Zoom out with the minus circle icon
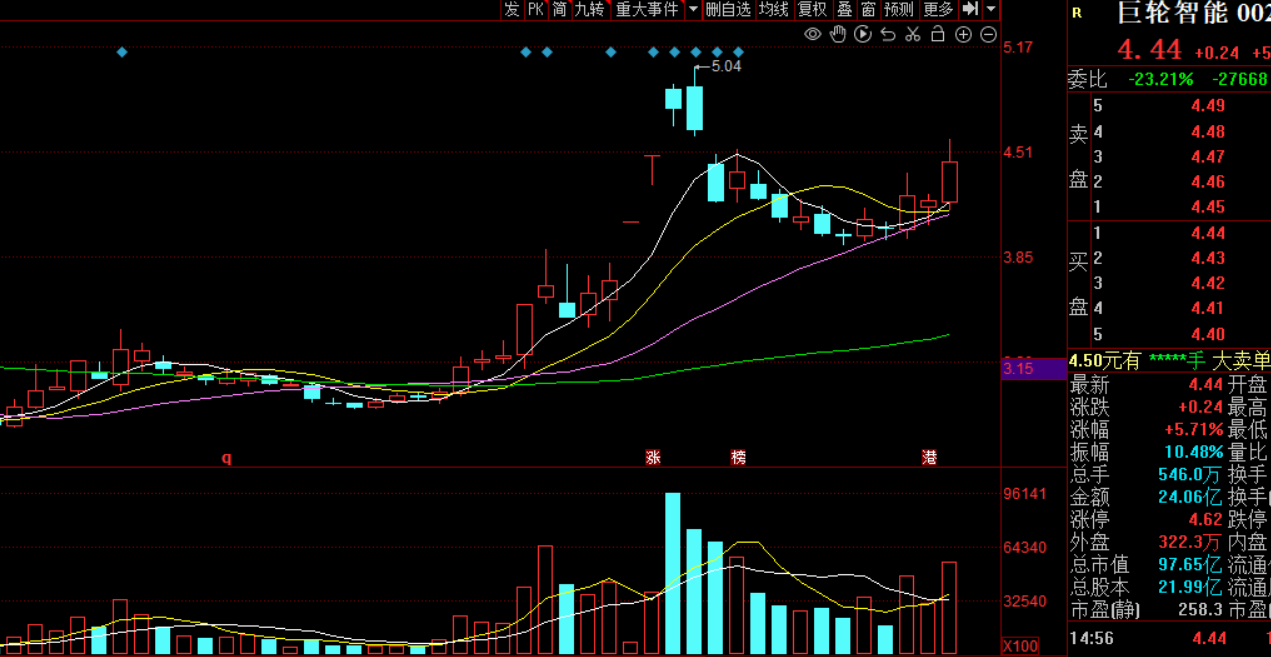The width and height of the screenshot is (1271, 657). (x=988, y=34)
